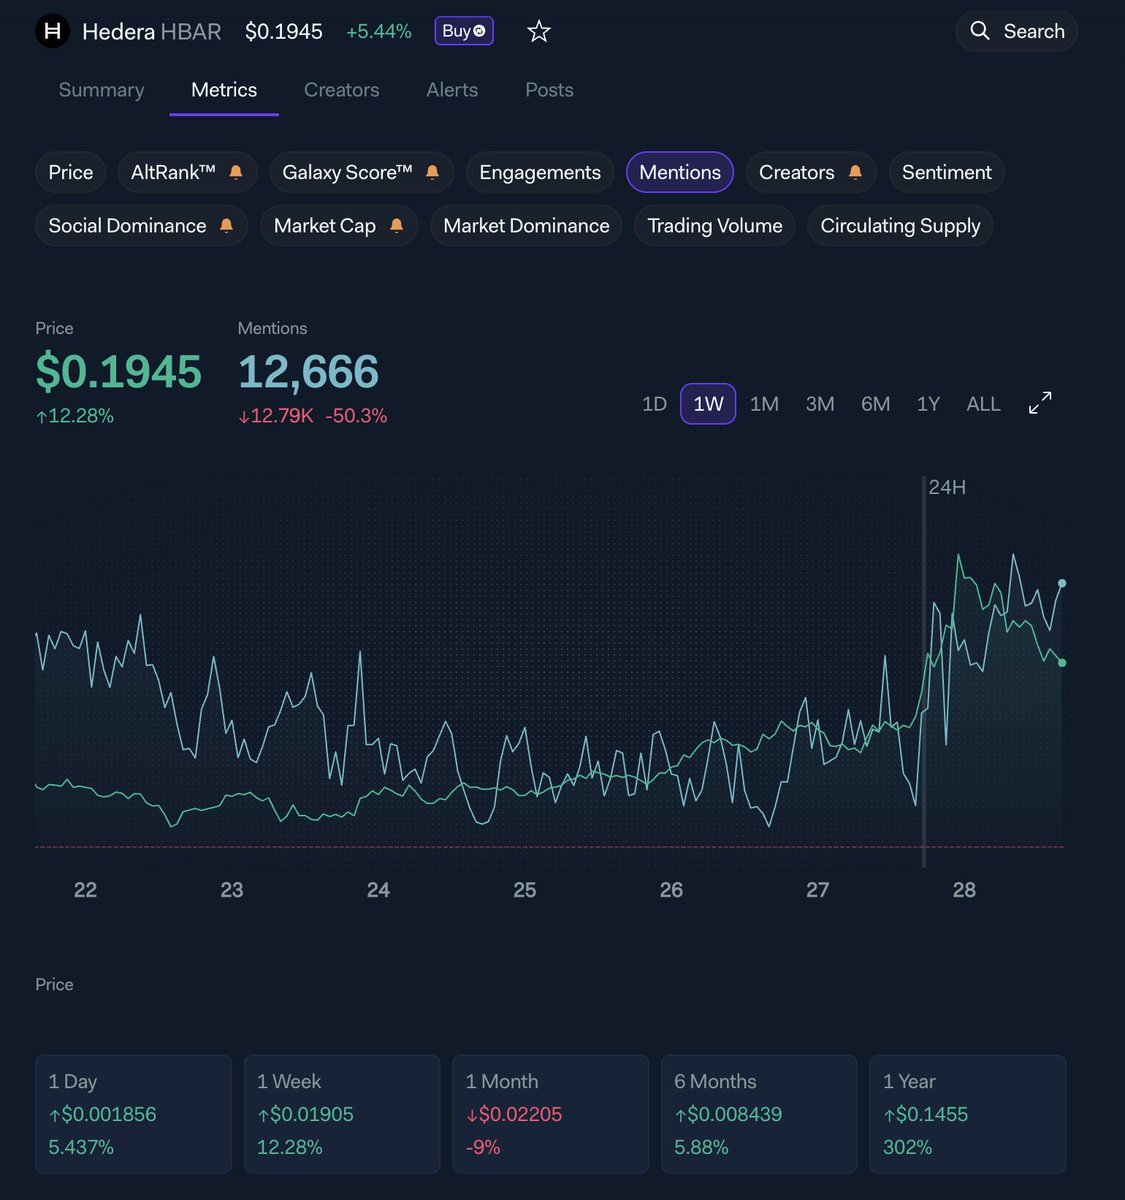Click the 24H marker on chart
The height and width of the screenshot is (1200, 1125).
coord(946,488)
